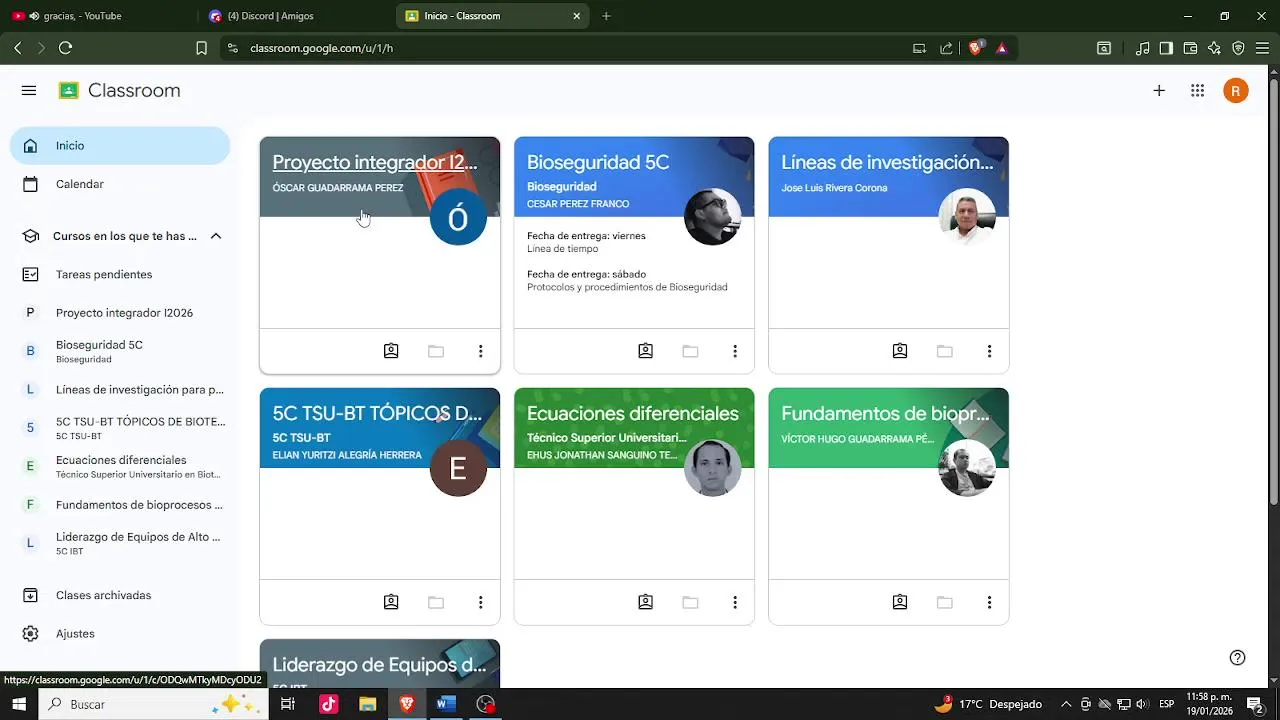Select Ecuaciones diferenciales in sidebar list
This screenshot has width=1280, height=720.
click(x=120, y=466)
